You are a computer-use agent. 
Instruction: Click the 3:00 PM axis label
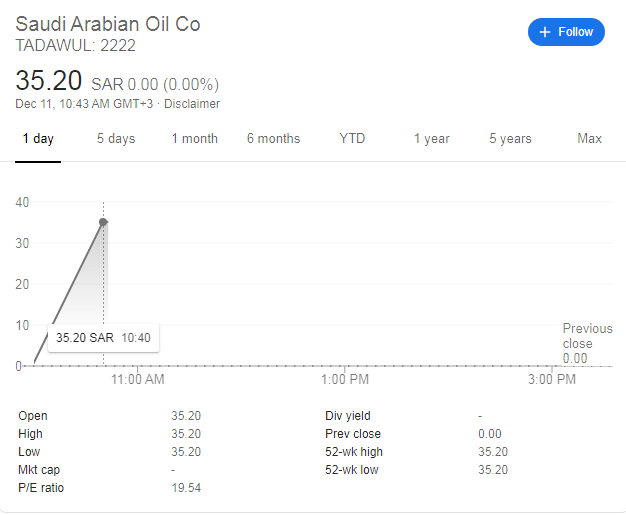coord(552,380)
